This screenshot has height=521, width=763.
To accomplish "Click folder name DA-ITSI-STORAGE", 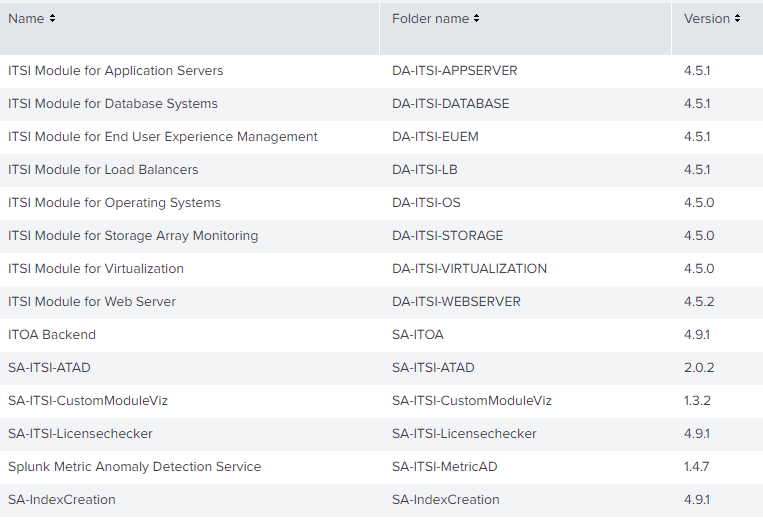I will click(447, 236).
